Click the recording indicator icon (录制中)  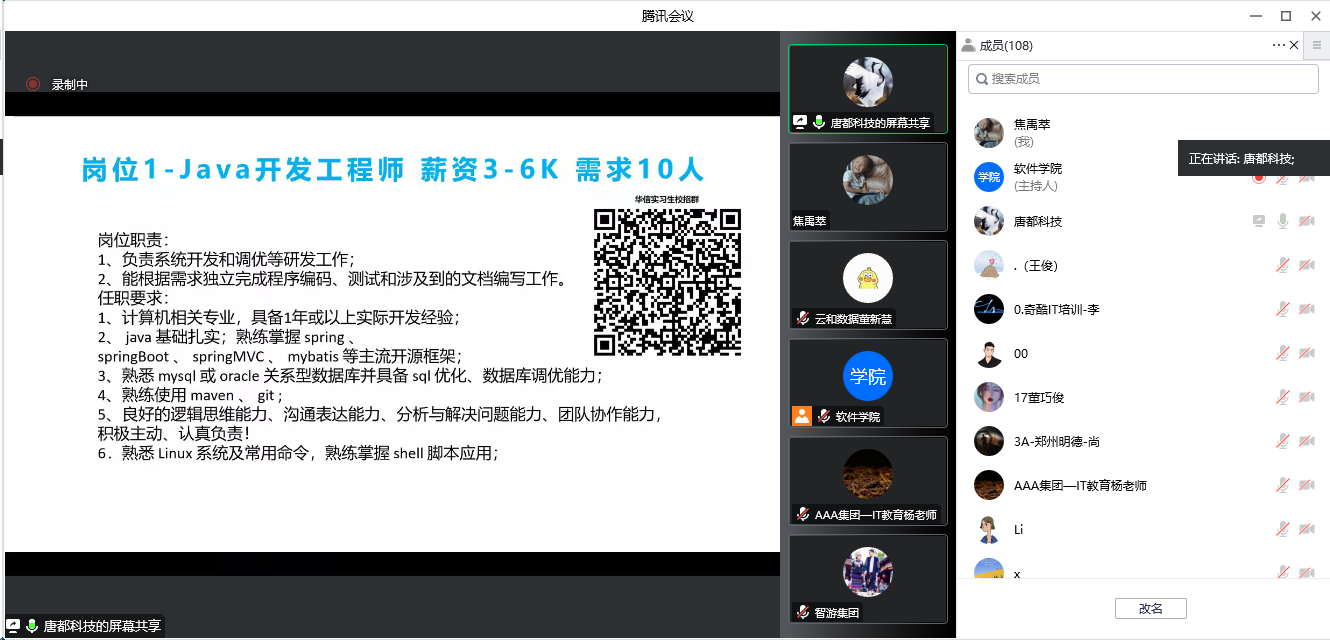(x=33, y=85)
